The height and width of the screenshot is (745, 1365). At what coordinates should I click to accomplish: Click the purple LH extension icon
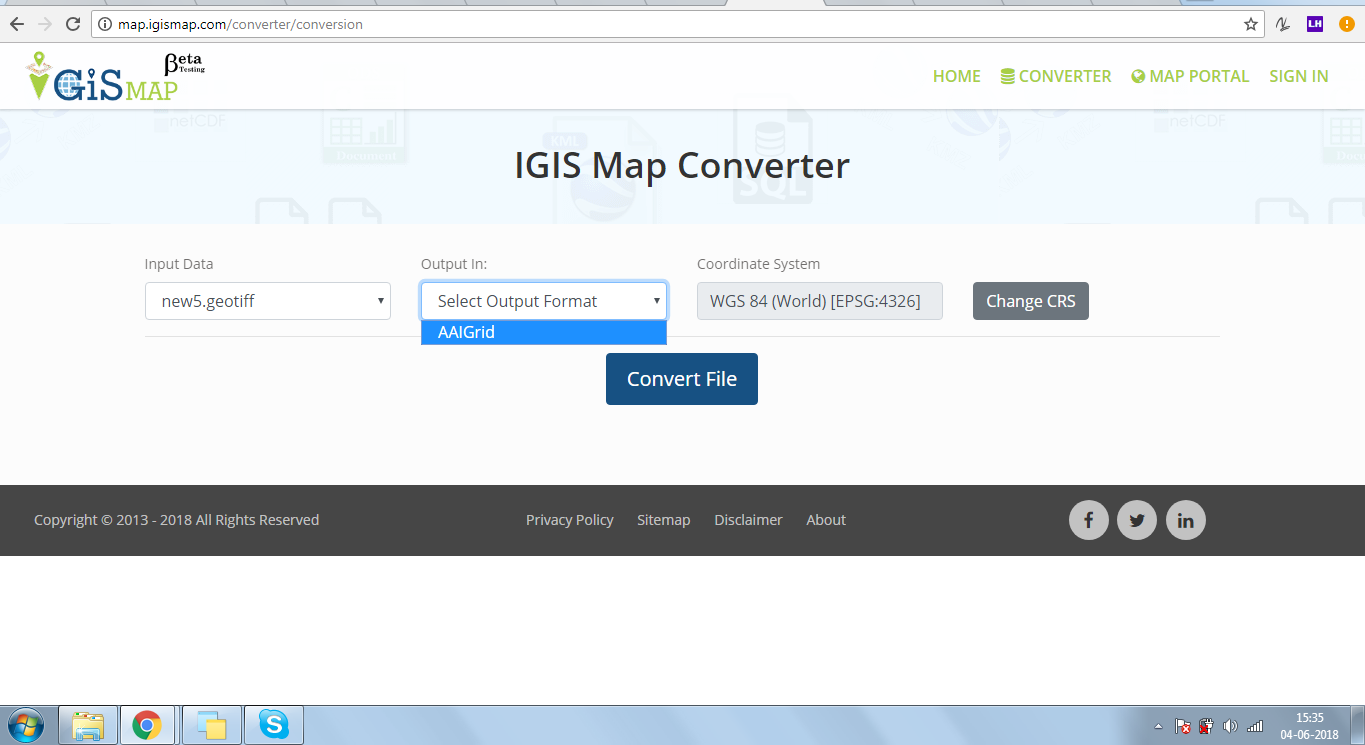coord(1315,24)
